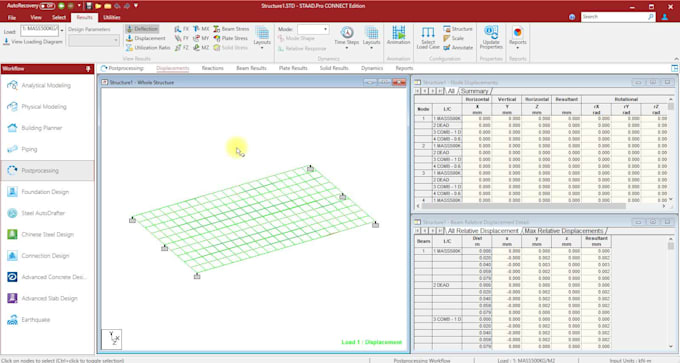Click the user account icon
Screen dimensions: 680x363
click(664, 17)
